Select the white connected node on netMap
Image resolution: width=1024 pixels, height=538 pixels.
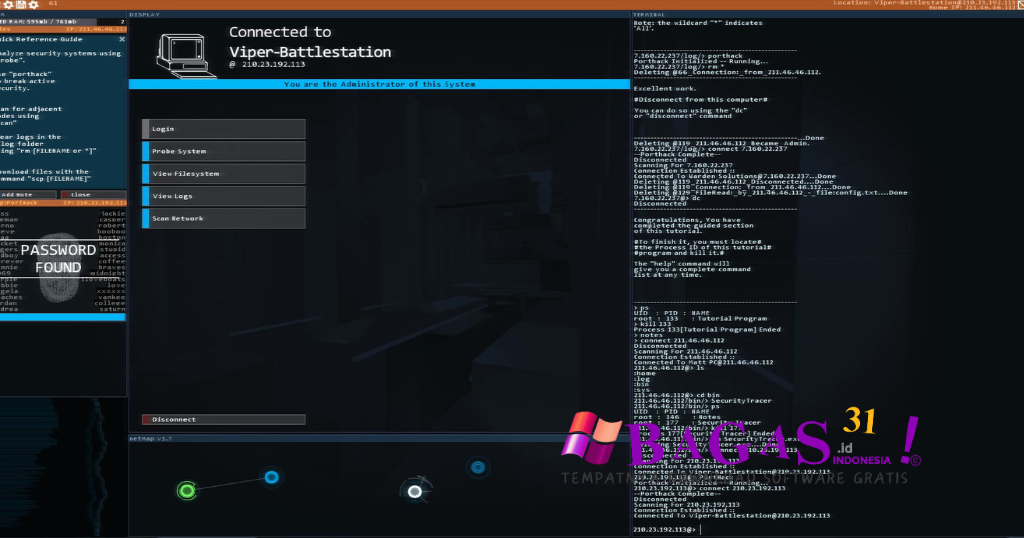[415, 492]
